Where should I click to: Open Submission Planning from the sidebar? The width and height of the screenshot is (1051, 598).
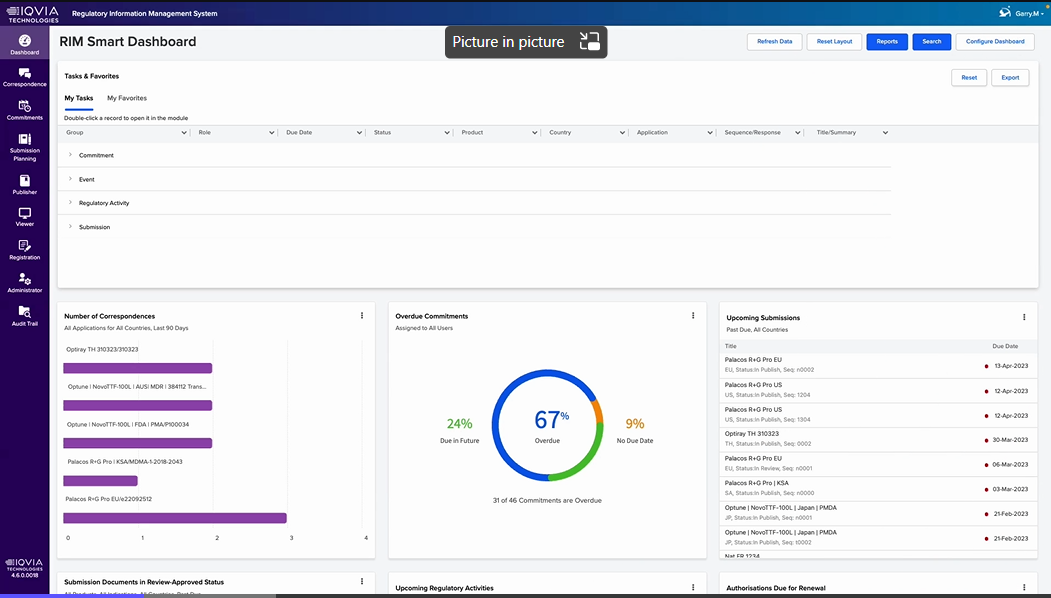pos(24,140)
